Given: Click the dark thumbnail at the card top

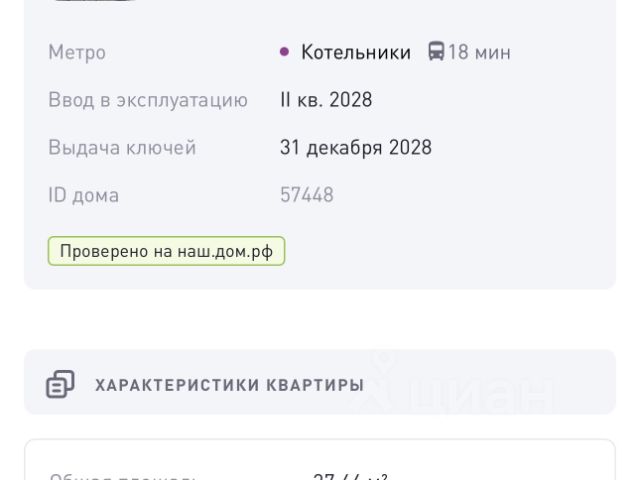Looking at the screenshot, I should 95,0.
